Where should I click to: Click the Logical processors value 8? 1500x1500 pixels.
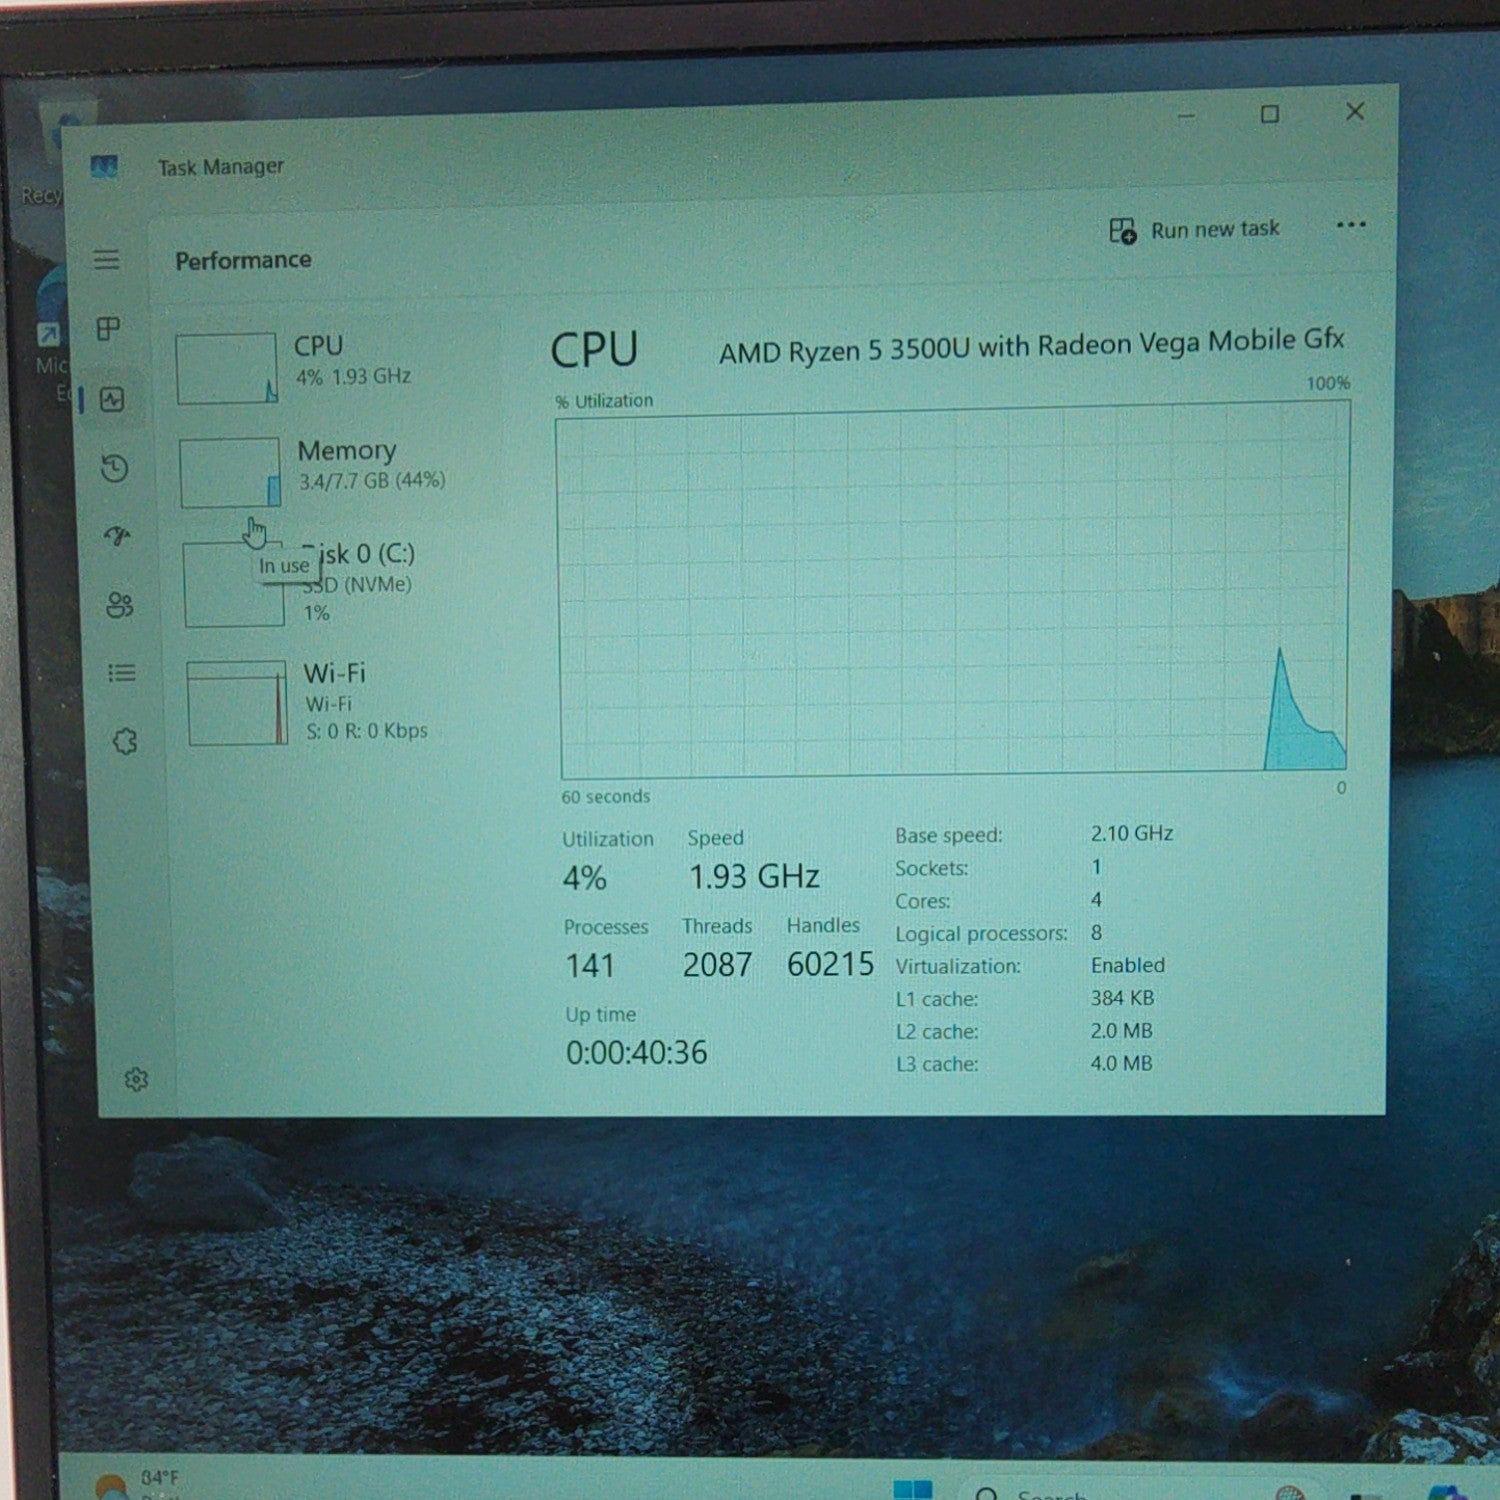1096,932
